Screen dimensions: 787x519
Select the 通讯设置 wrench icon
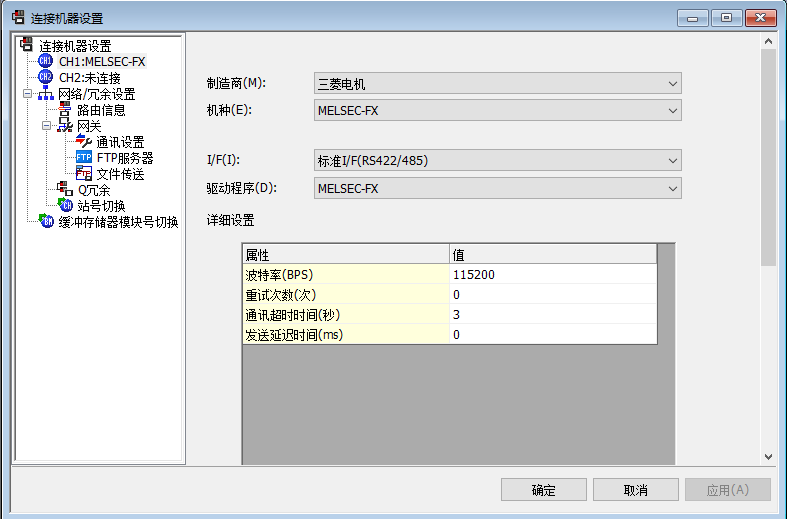(x=84, y=142)
